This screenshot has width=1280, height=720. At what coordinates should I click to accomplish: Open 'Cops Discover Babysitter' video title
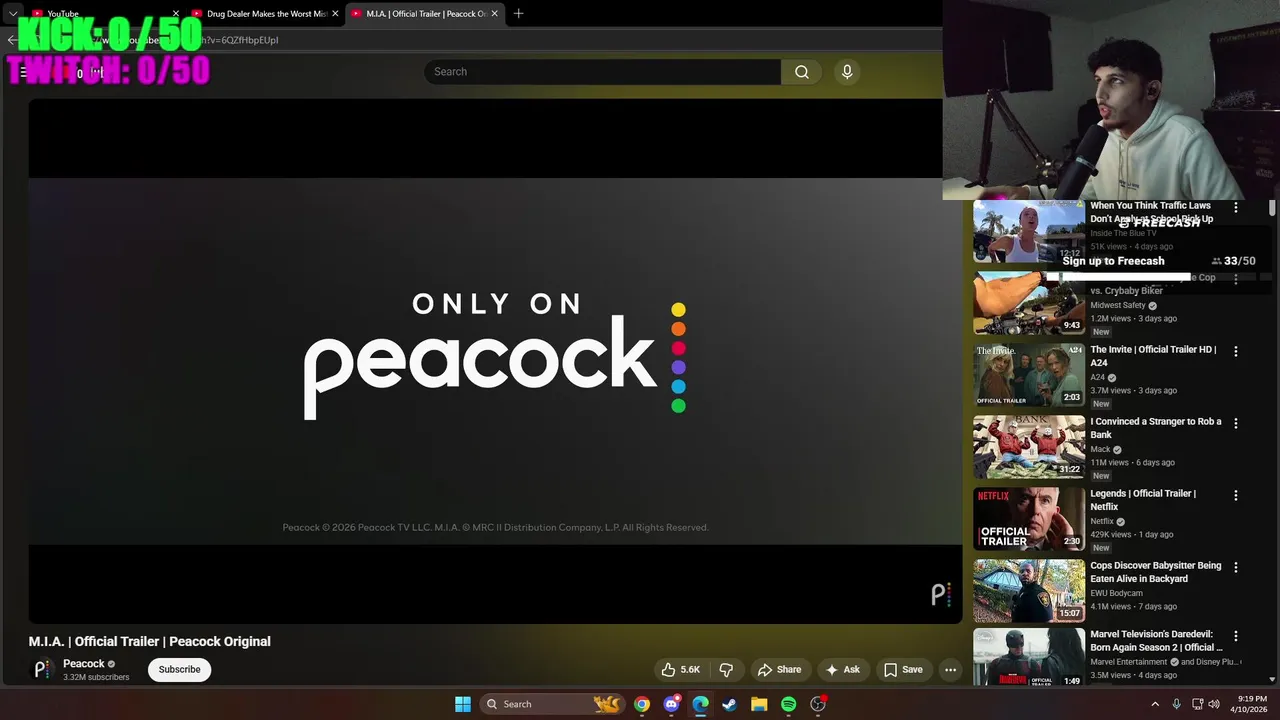[x=1156, y=572]
